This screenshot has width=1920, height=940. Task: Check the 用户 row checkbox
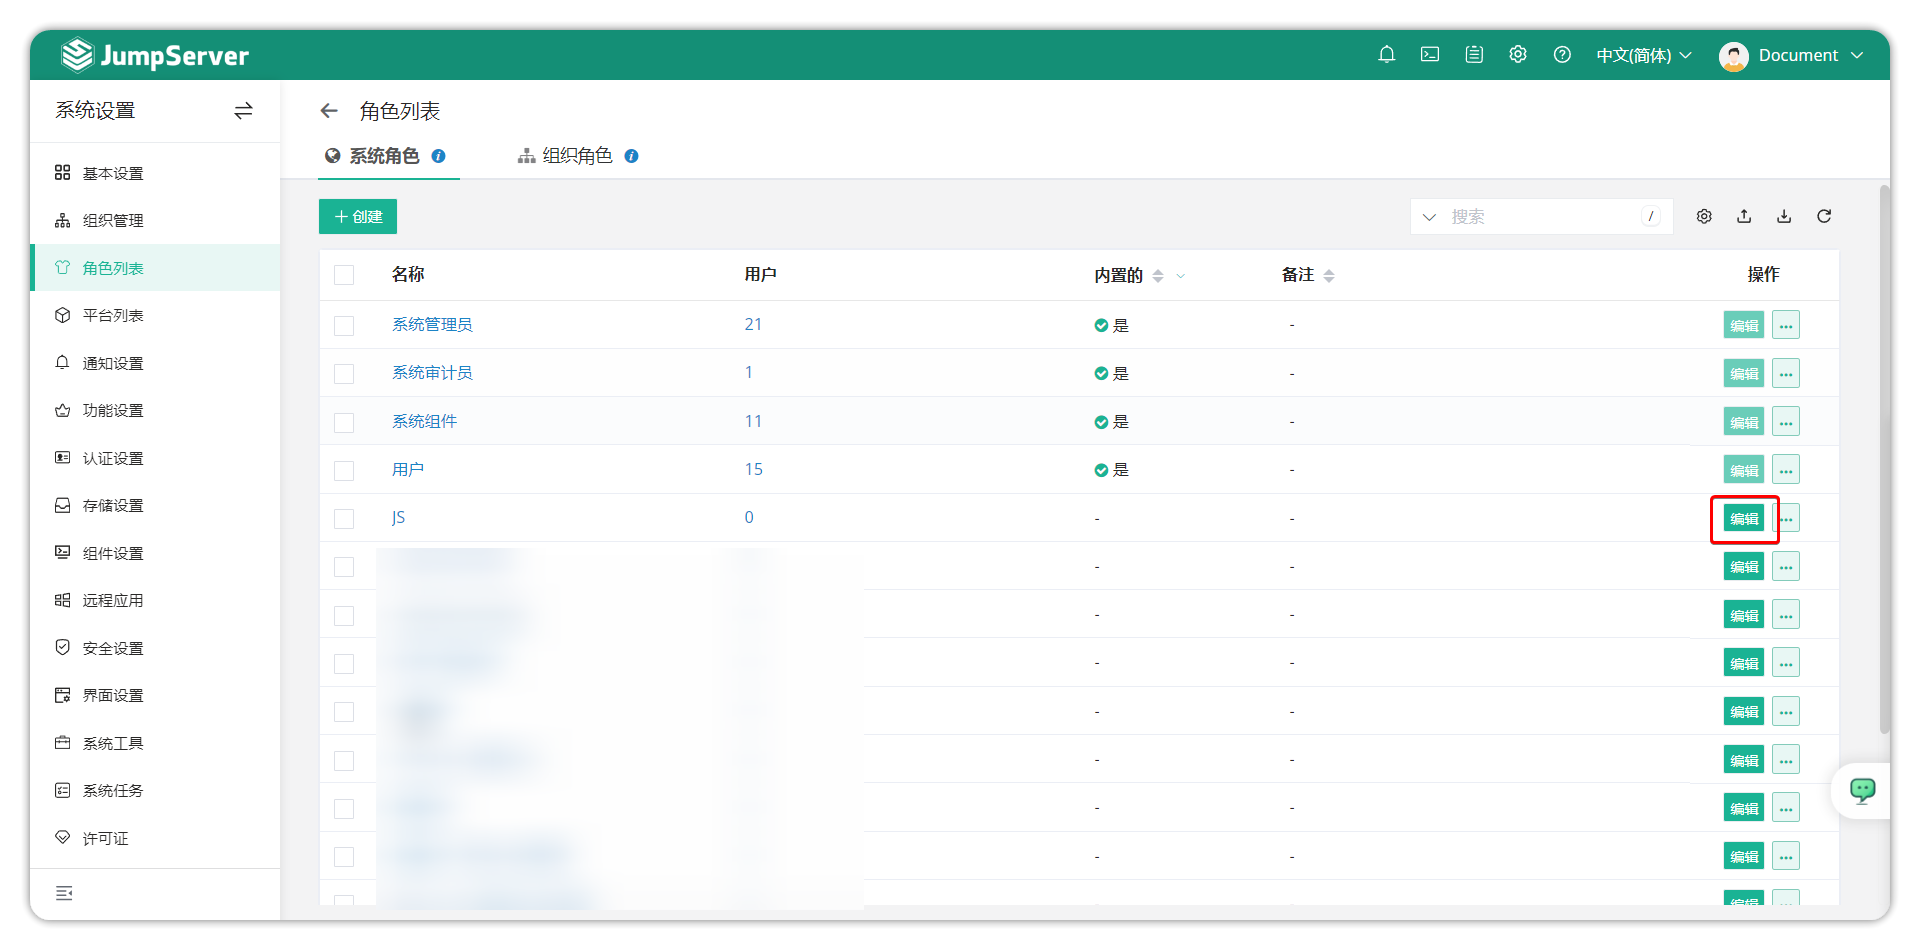pos(344,470)
